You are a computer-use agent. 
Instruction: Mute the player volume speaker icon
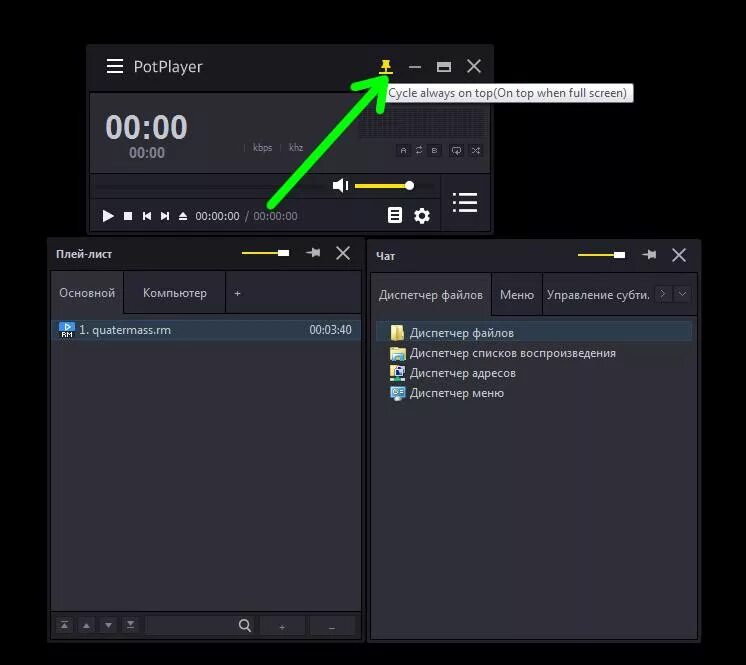click(340, 186)
